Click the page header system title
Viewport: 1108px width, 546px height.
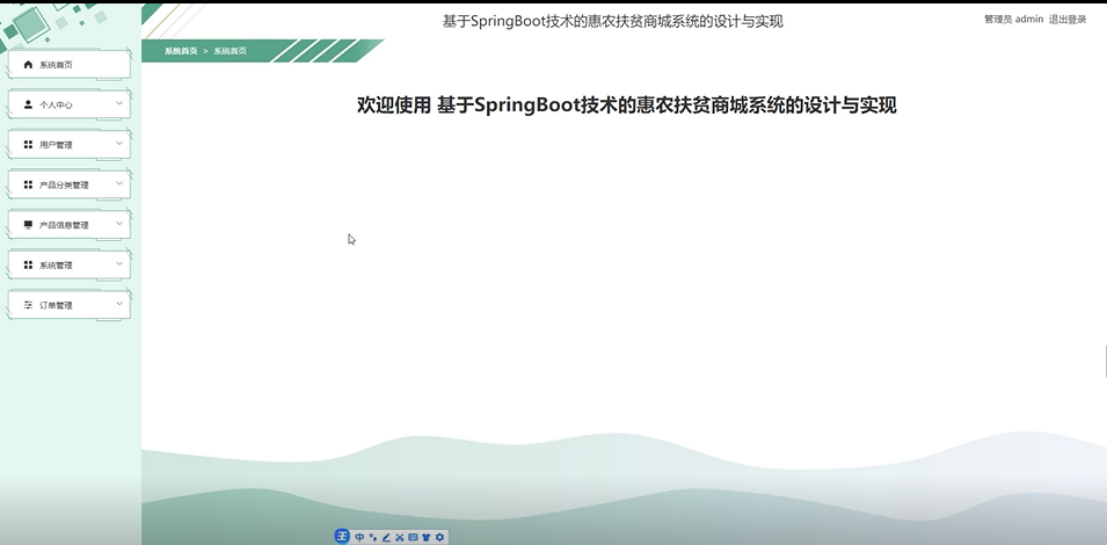tap(613, 21)
